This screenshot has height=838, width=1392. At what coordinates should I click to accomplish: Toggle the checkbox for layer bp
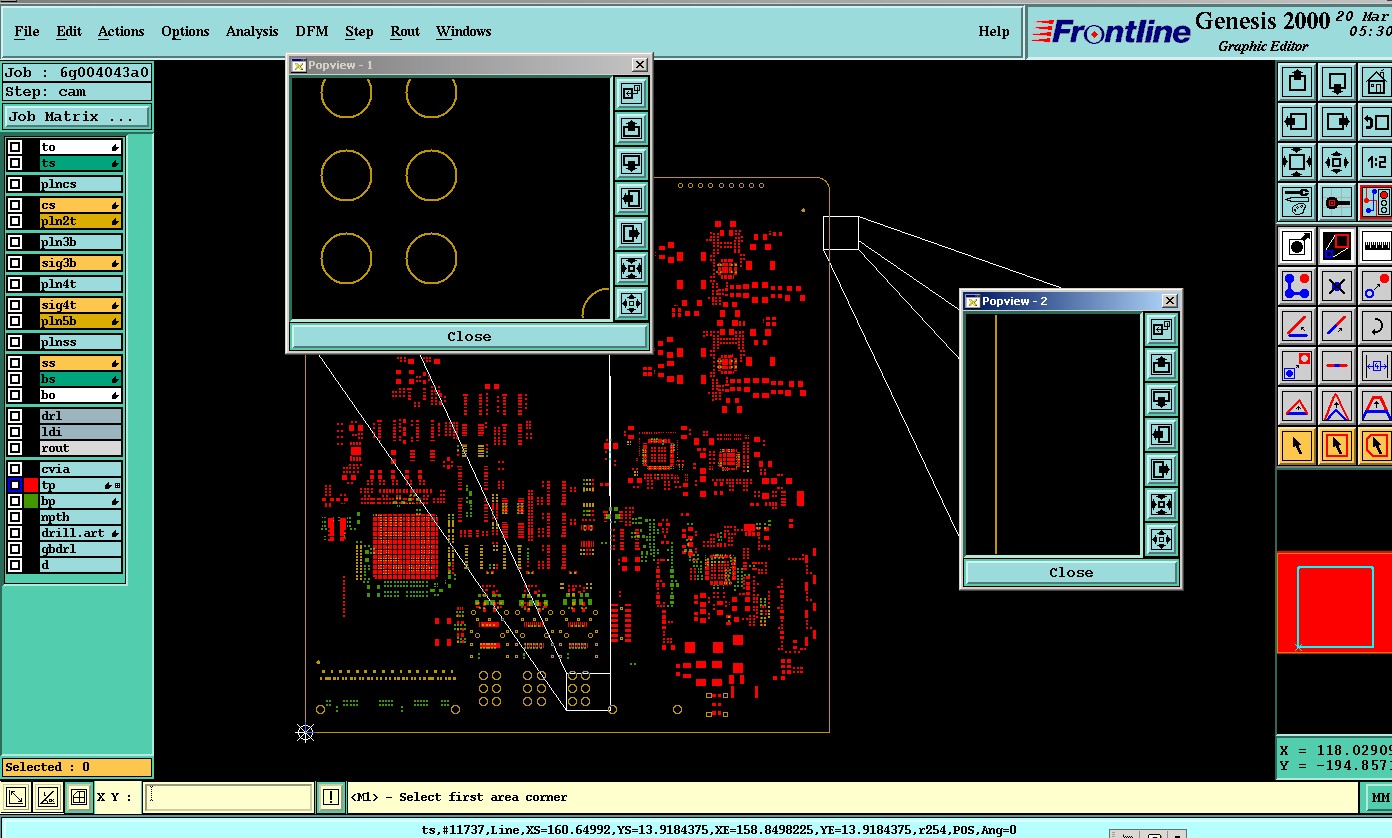[15, 501]
